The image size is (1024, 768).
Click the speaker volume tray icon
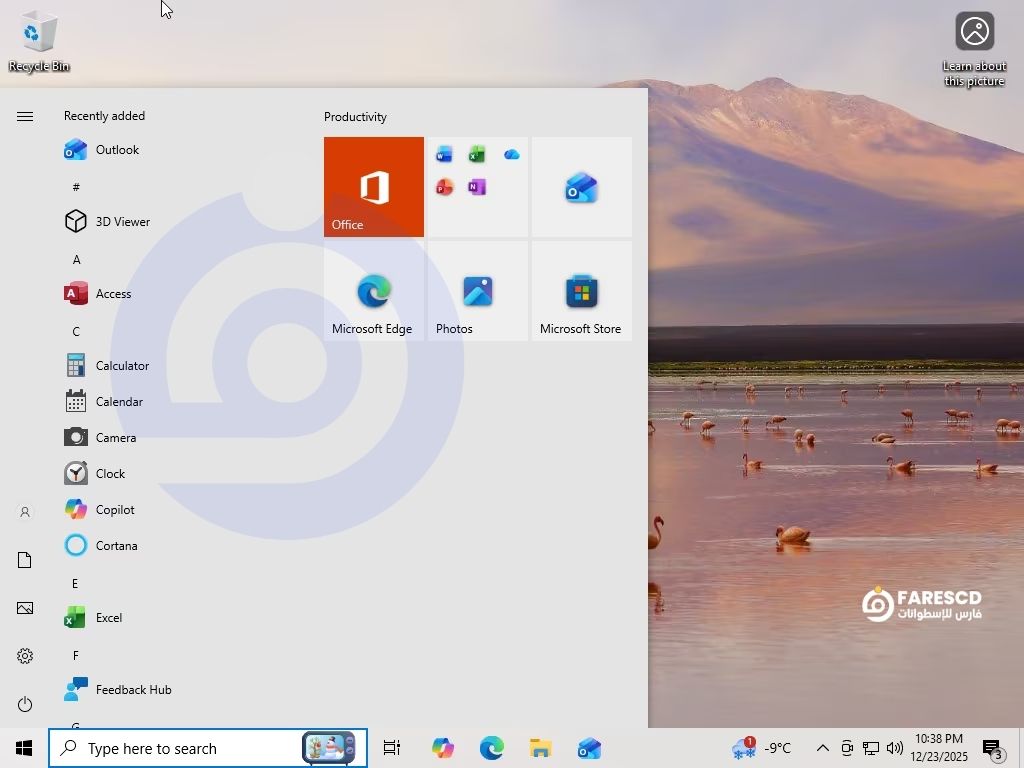pyautogui.click(x=894, y=748)
